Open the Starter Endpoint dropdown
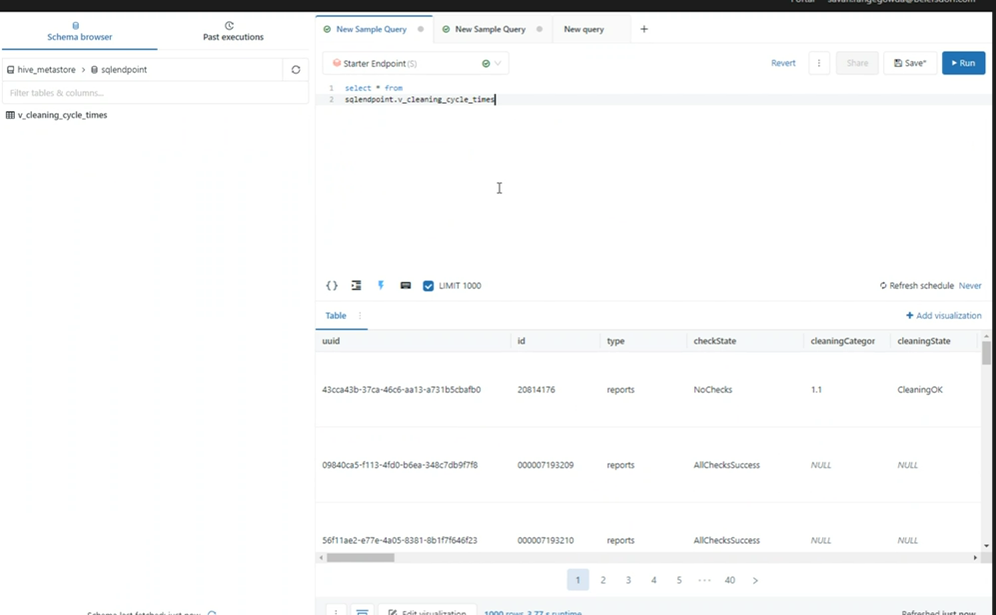The height and width of the screenshot is (615, 996). tap(415, 64)
